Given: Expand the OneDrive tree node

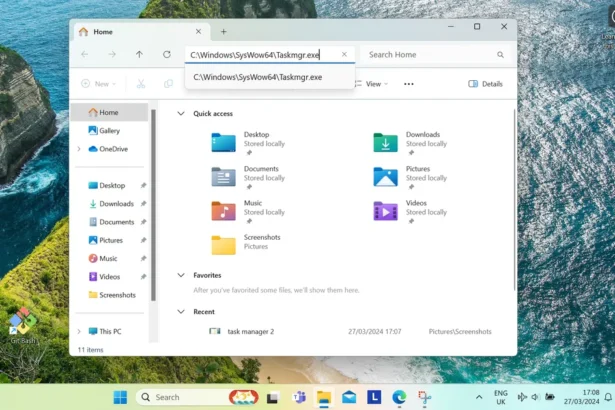Looking at the screenshot, I should (x=79, y=149).
